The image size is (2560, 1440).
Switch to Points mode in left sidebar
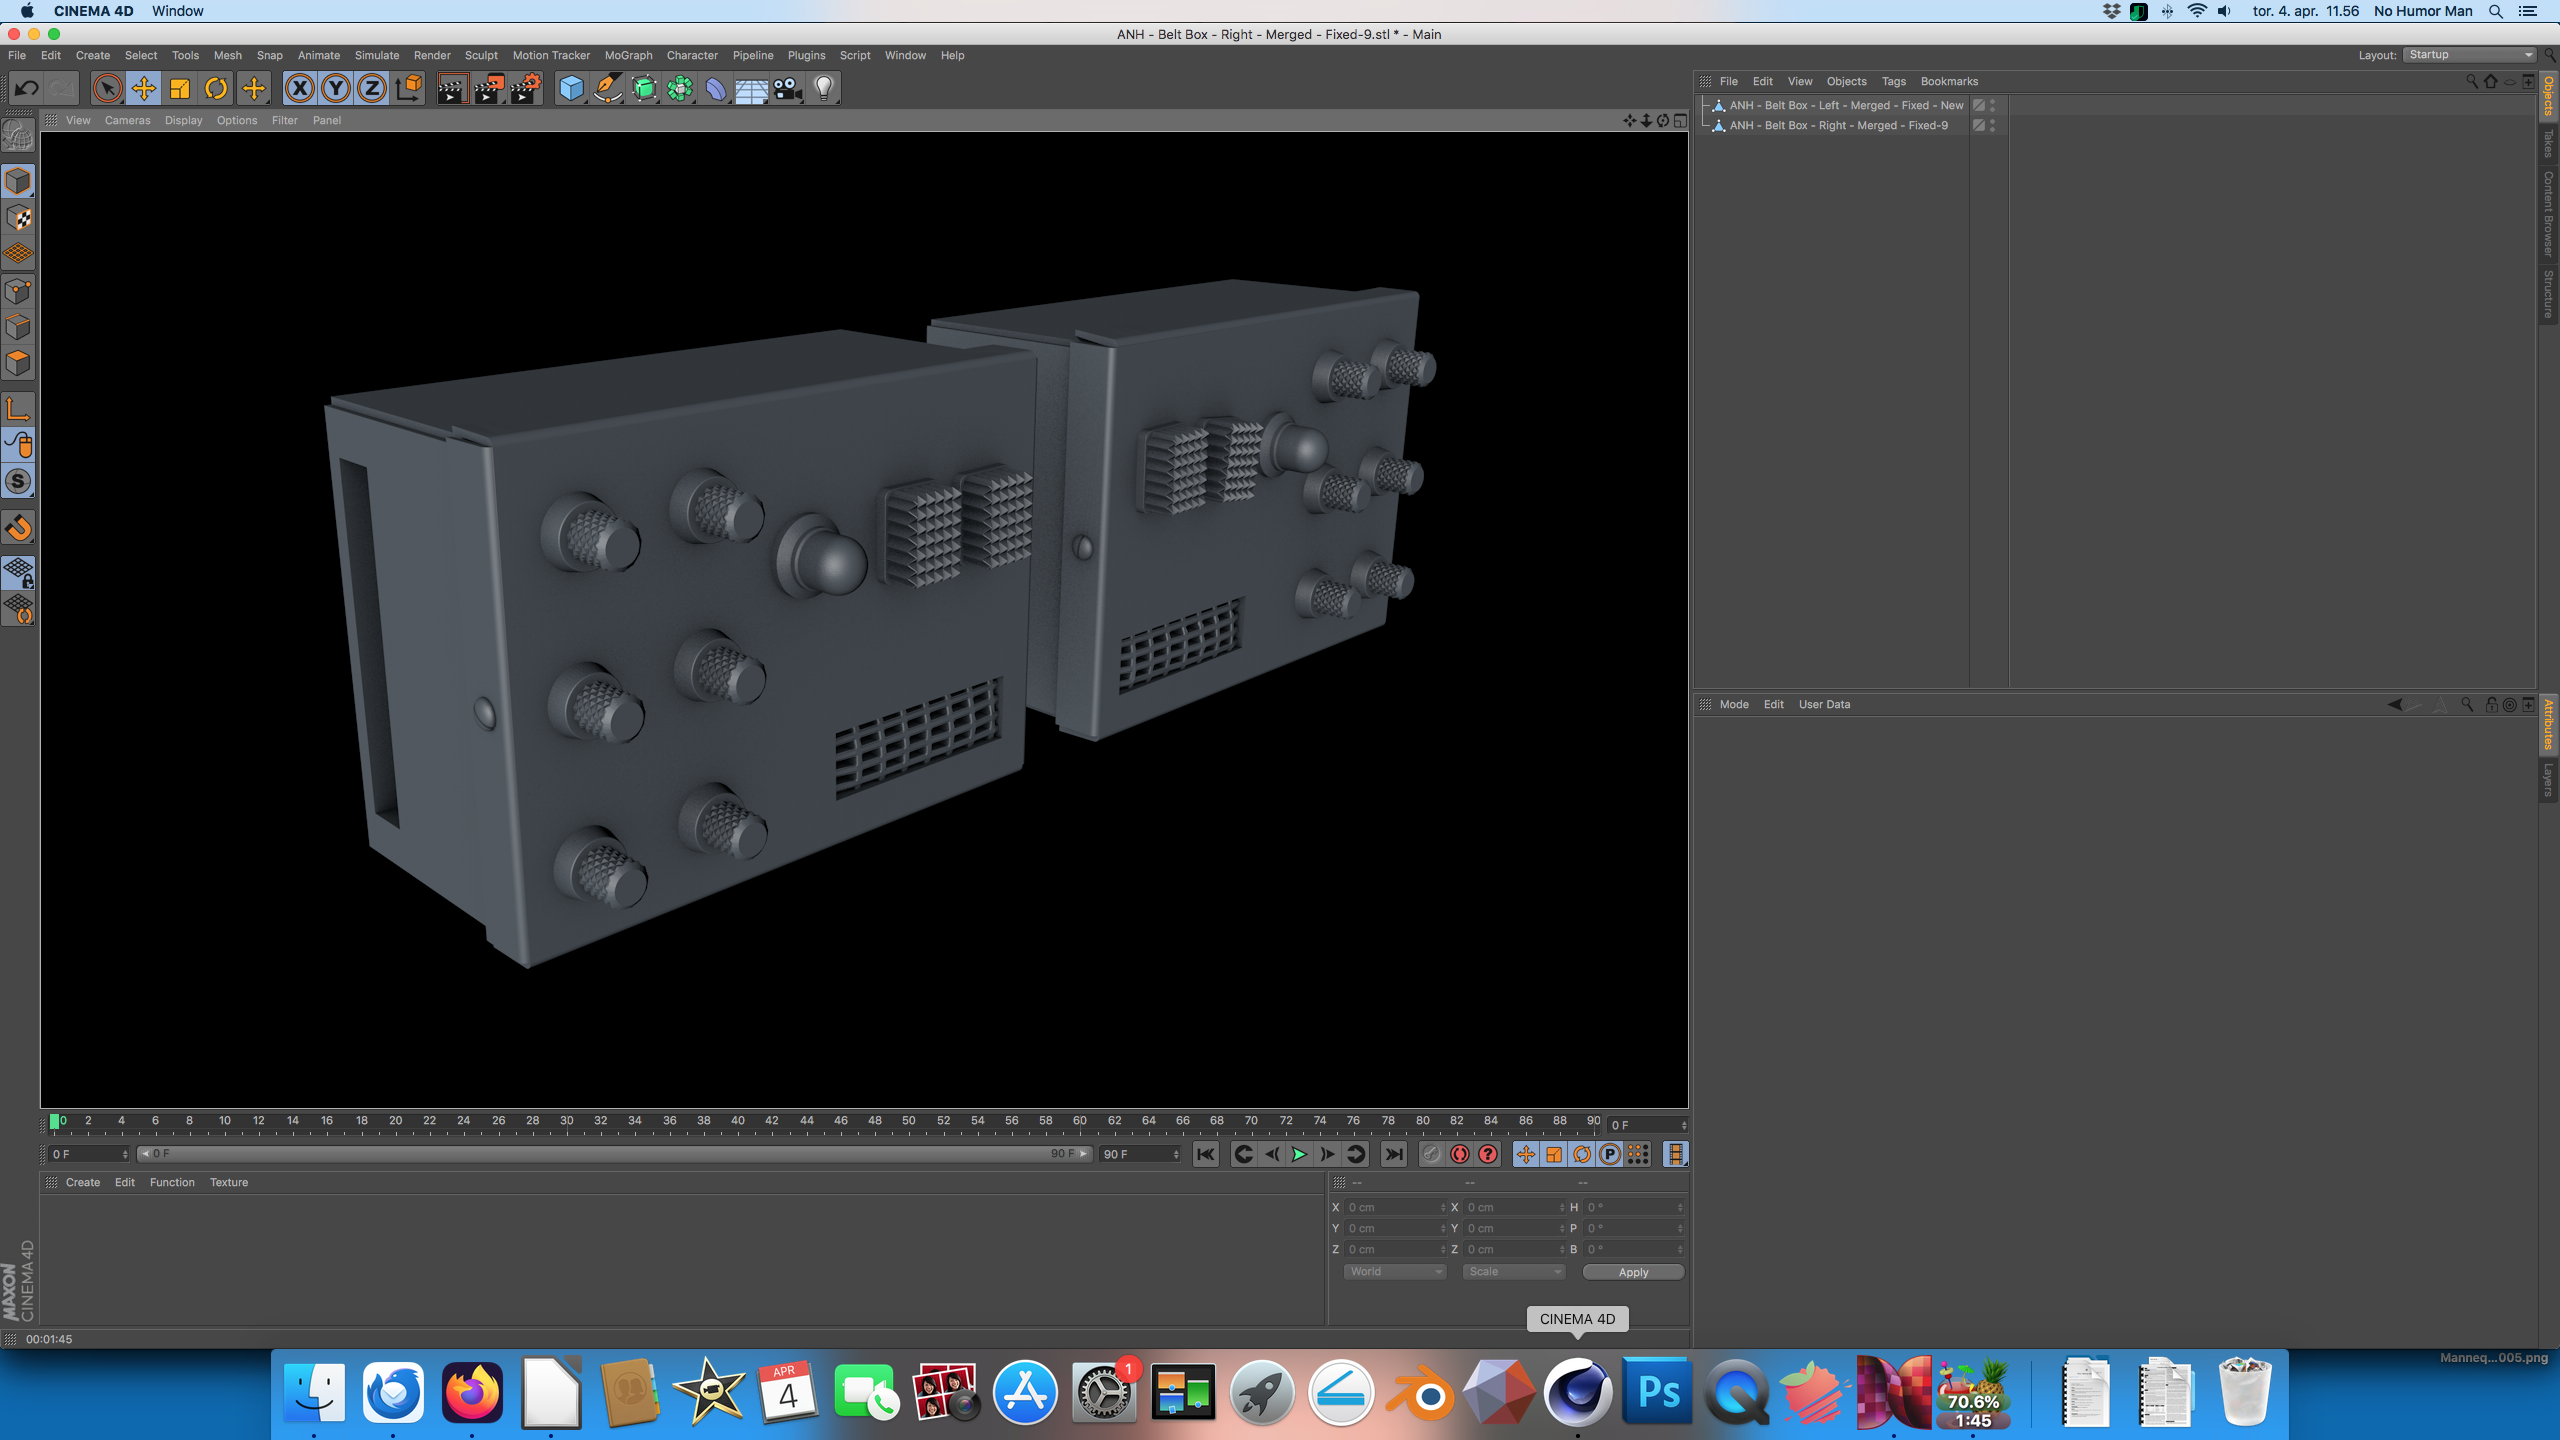click(x=18, y=291)
